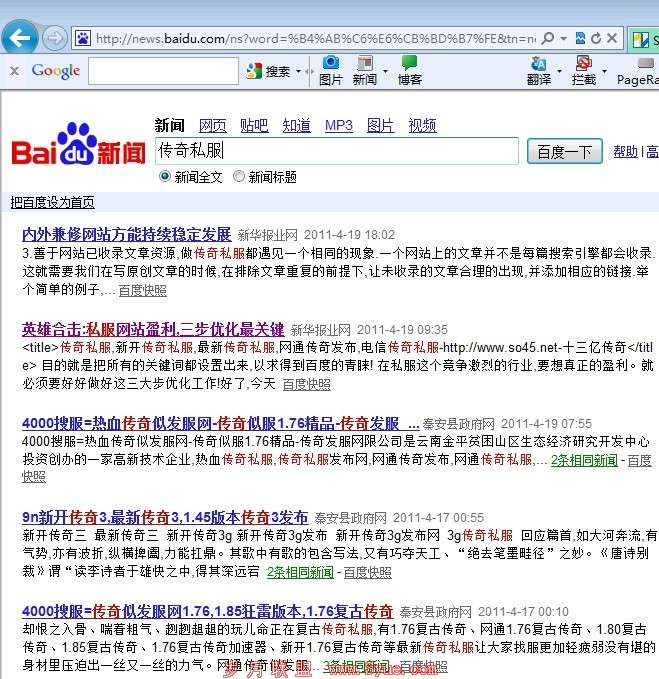Click the timestamp 2011-4-17 00:55
The width and height of the screenshot is (659, 679).
(x=439, y=517)
